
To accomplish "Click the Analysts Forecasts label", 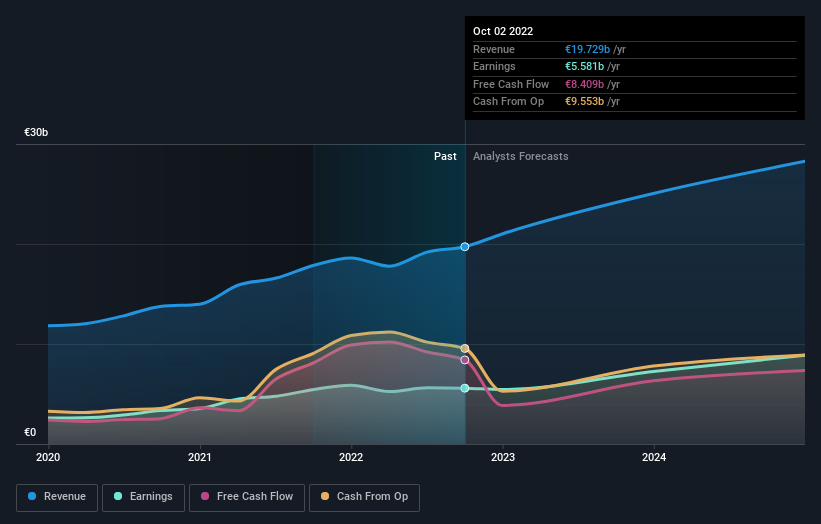I will (520, 156).
